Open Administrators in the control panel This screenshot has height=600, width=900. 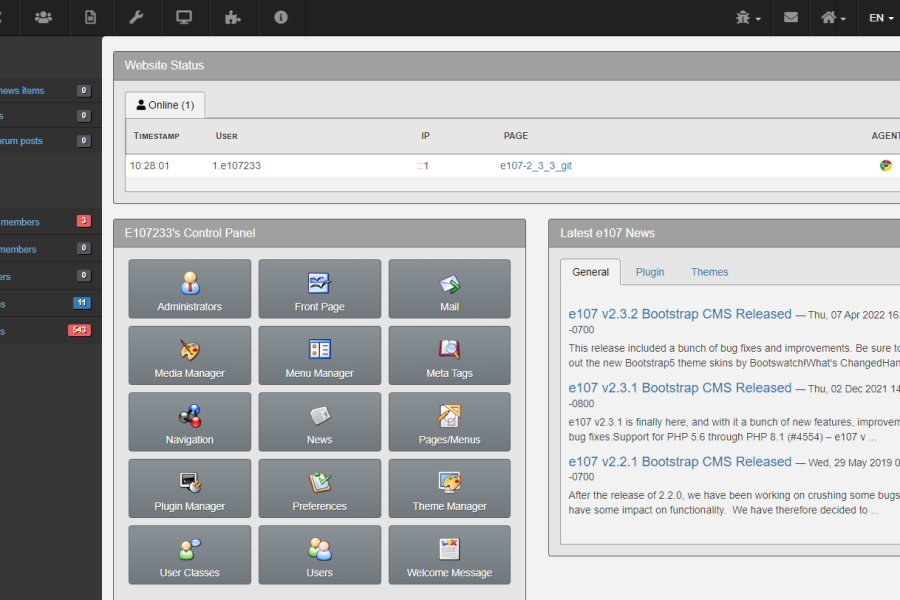[189, 289]
